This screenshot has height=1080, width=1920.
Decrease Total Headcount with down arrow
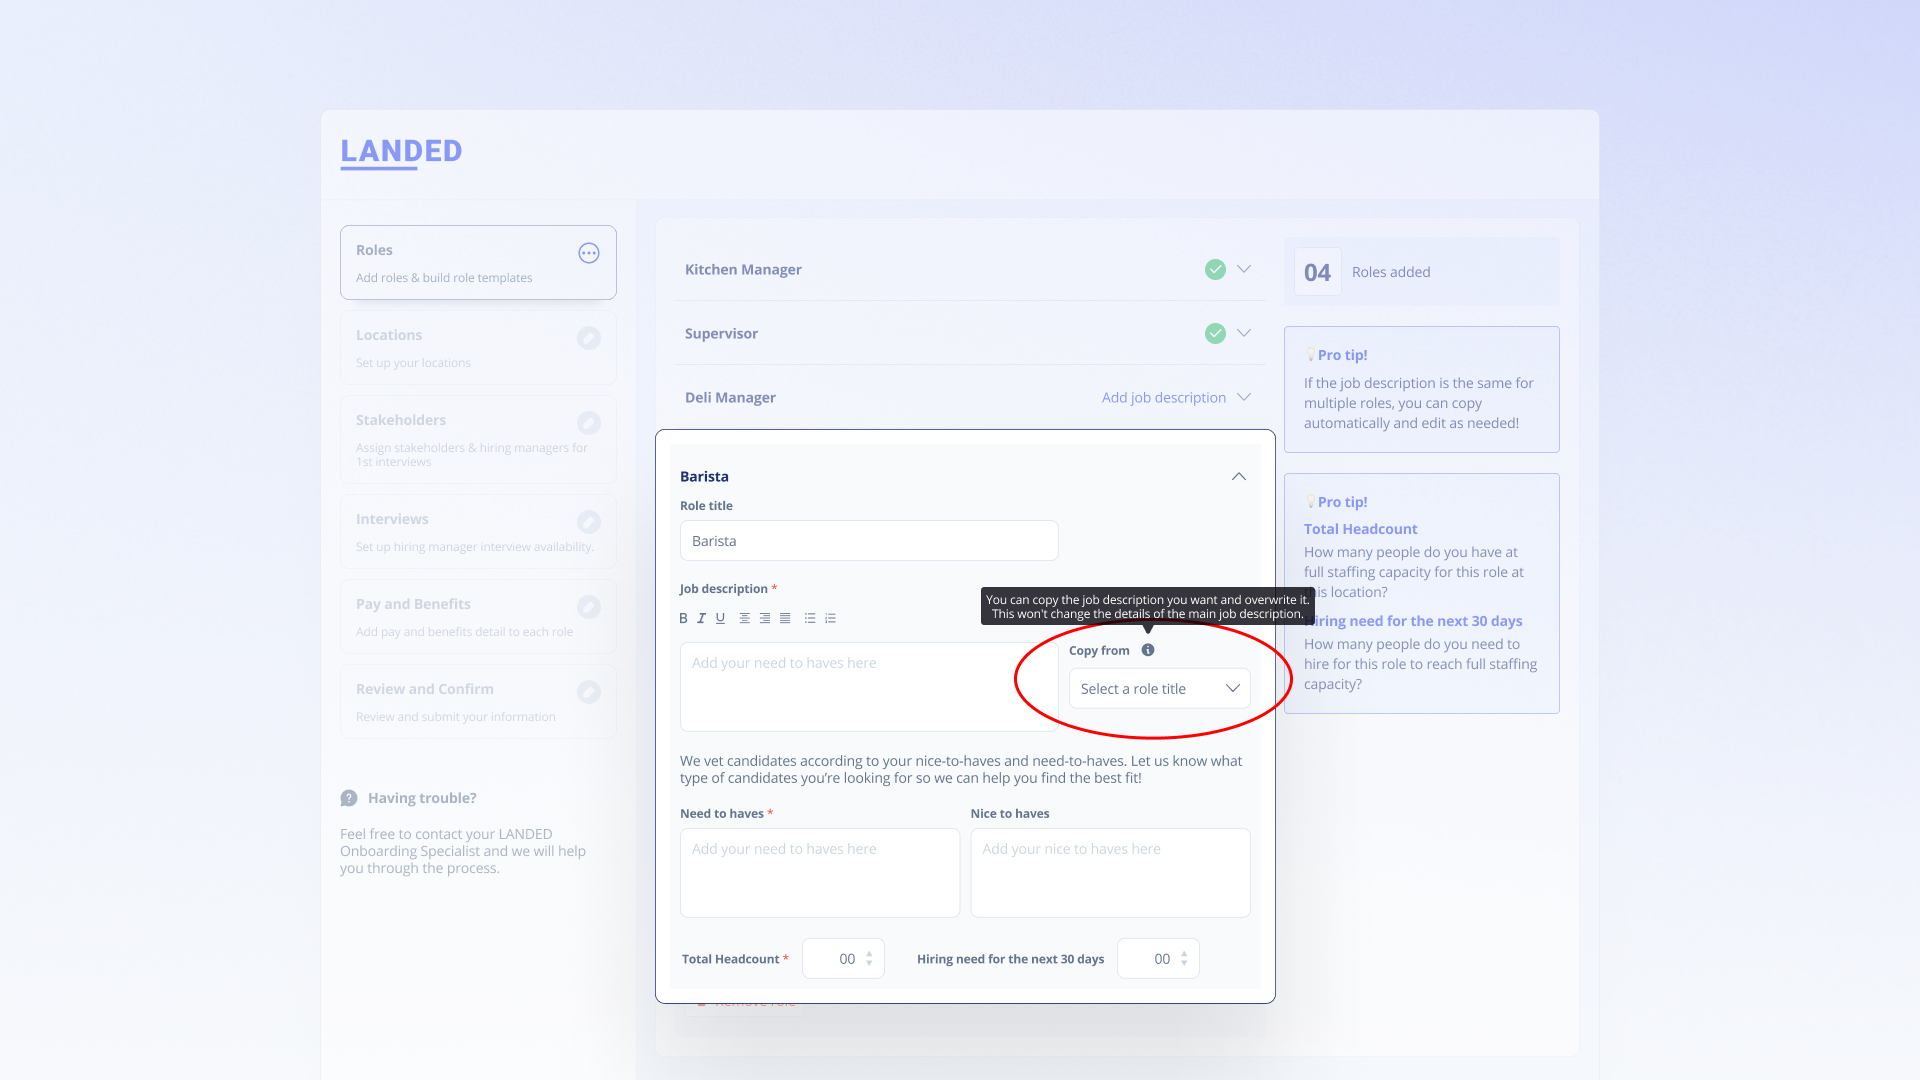point(869,963)
